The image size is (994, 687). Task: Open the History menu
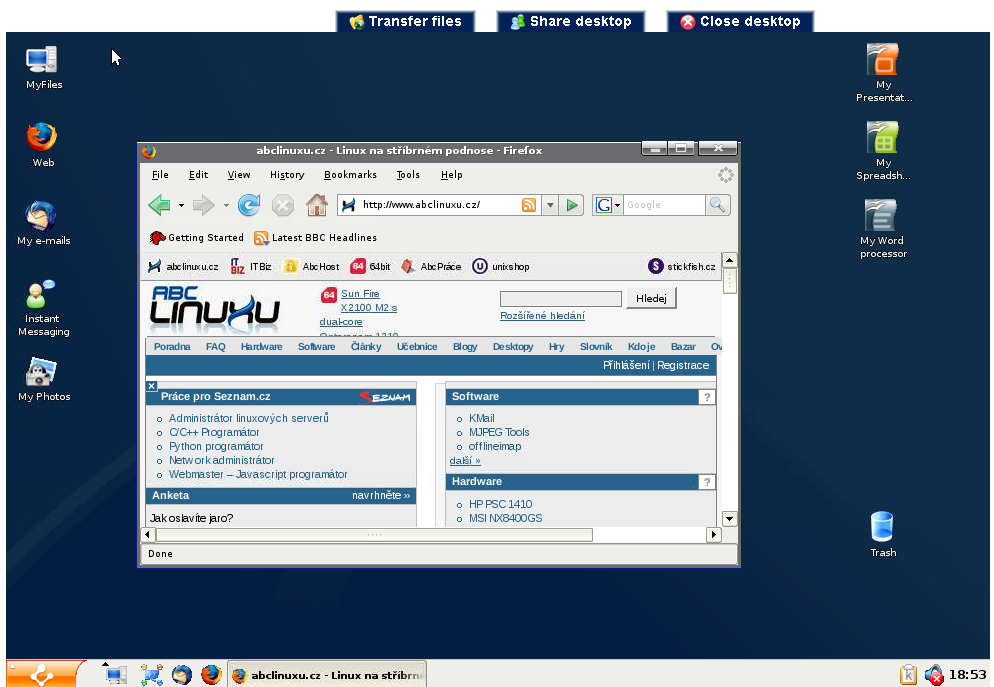click(x=287, y=175)
